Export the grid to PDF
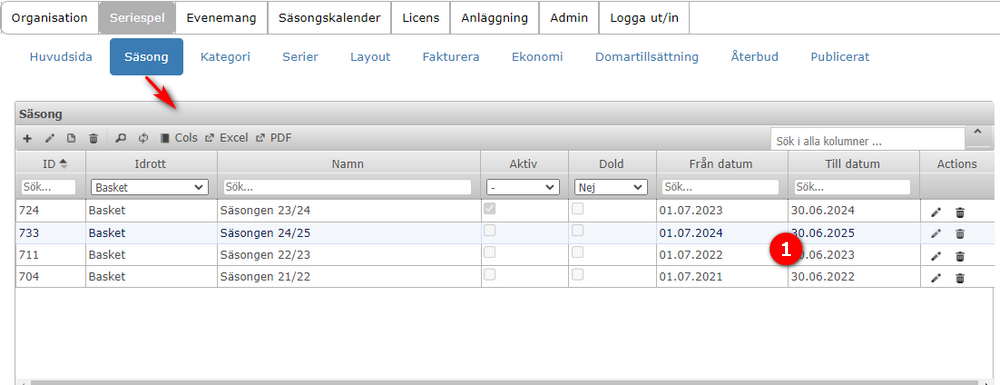The width and height of the screenshot is (1000, 385). tap(274, 138)
